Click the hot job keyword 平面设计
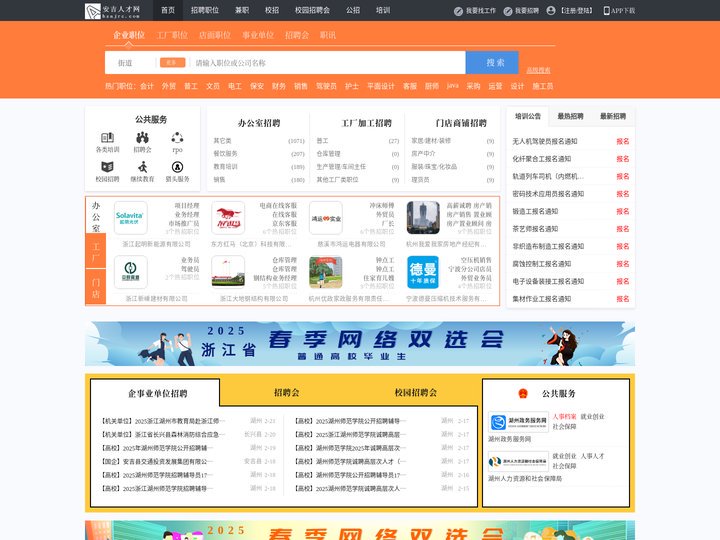This screenshot has width=720, height=540. click(381, 86)
